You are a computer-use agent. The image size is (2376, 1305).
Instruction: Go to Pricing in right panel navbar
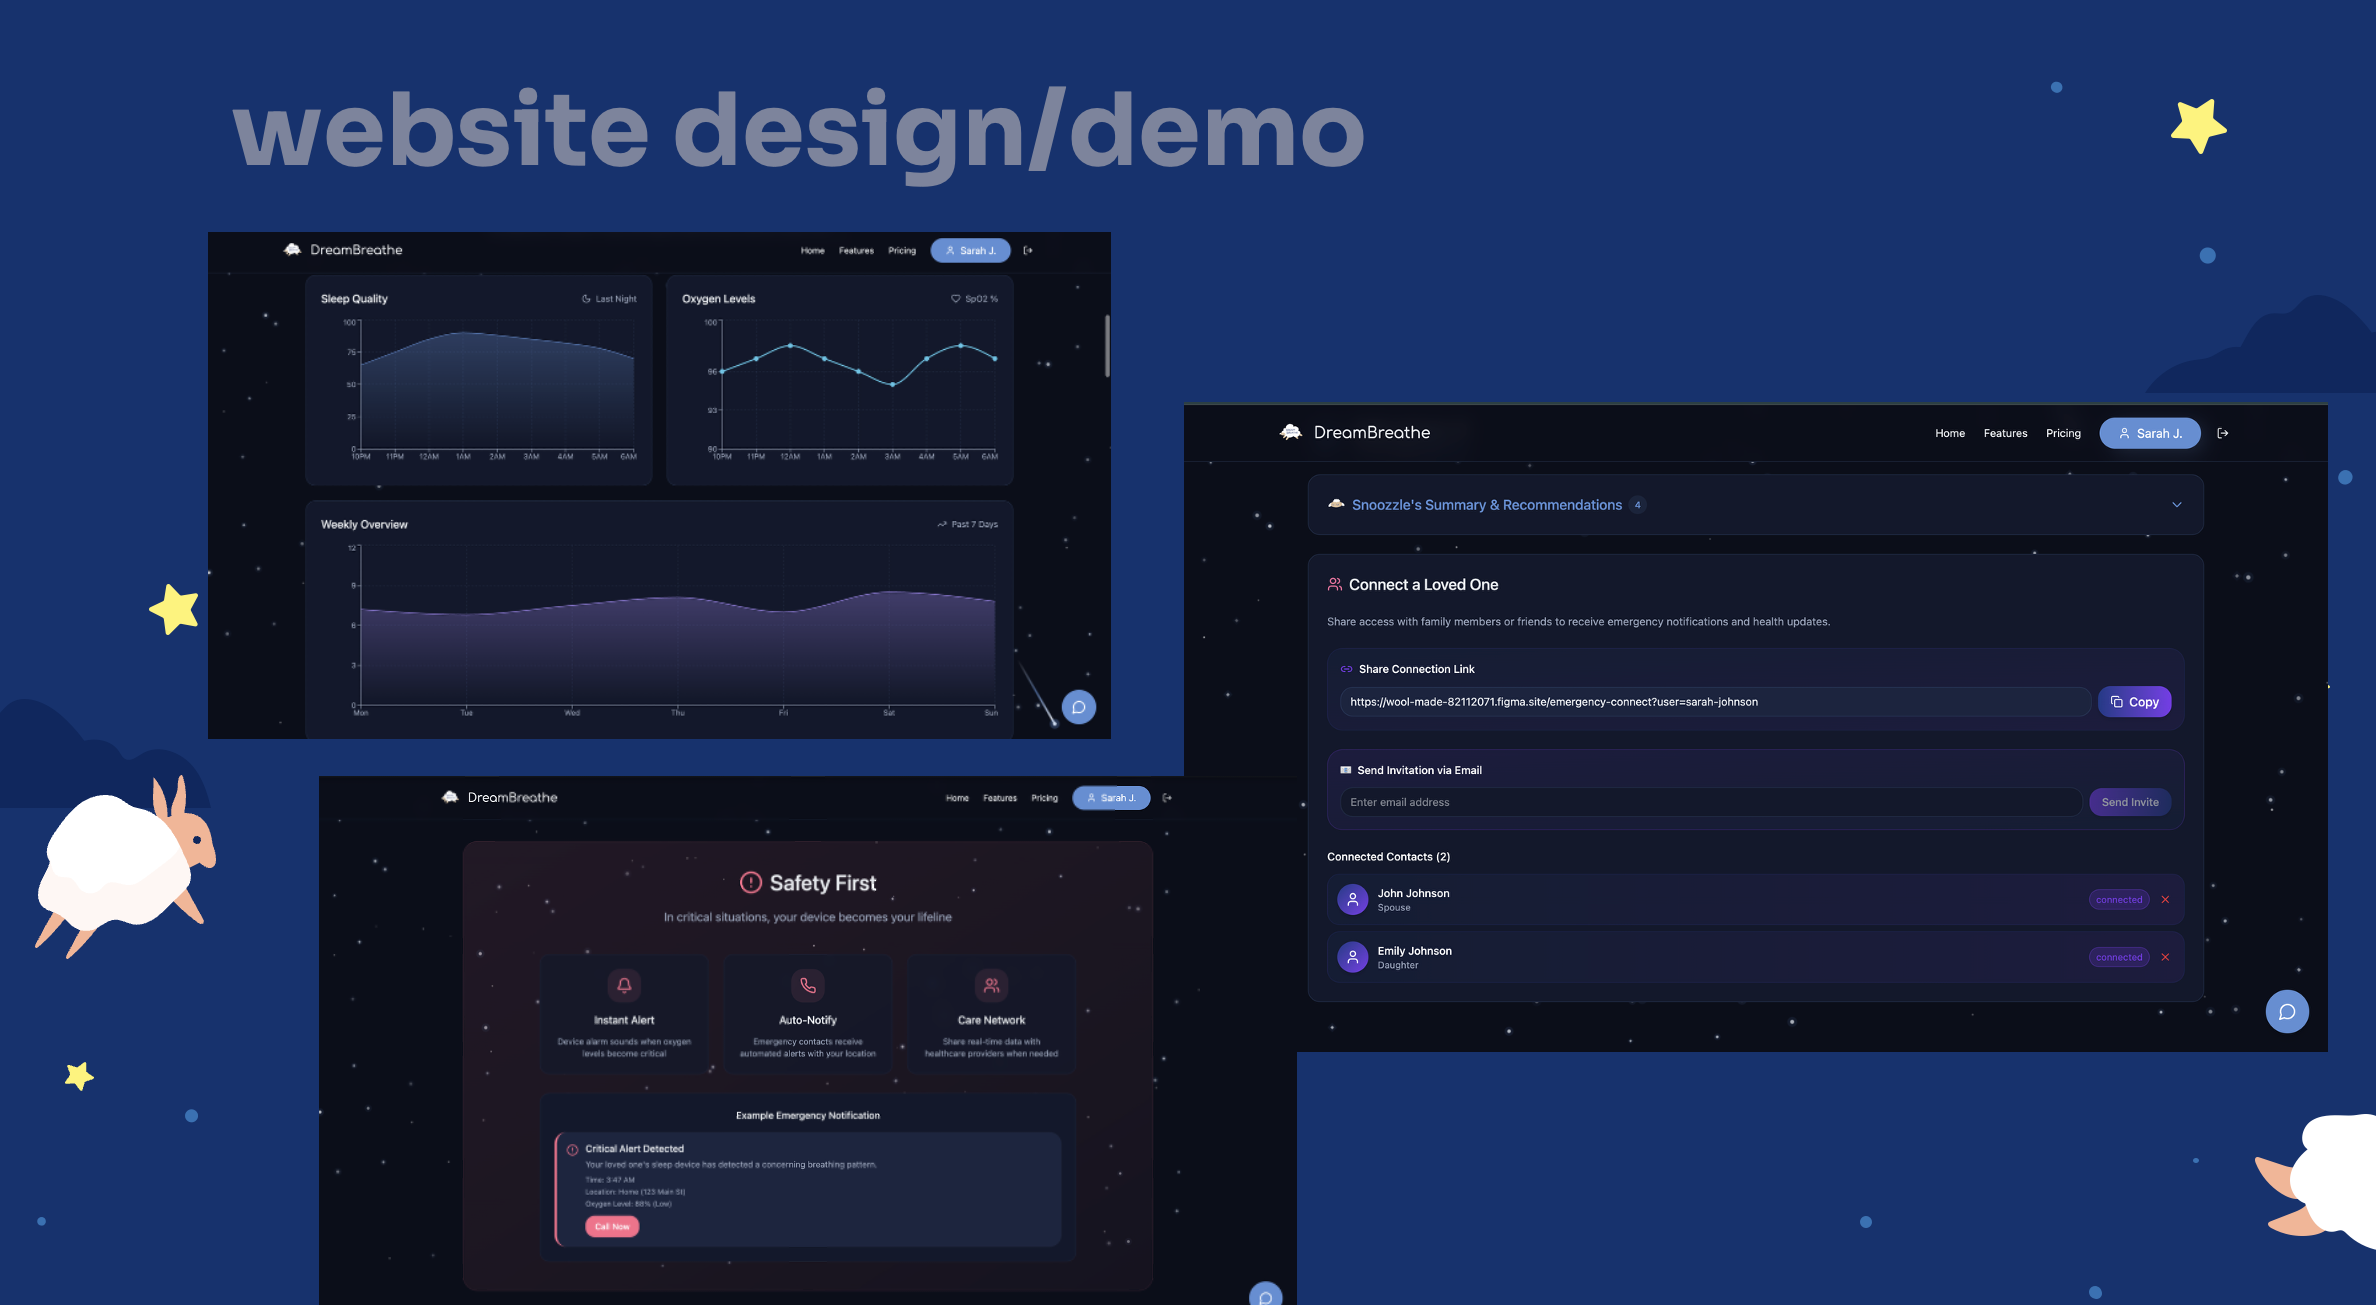click(2063, 433)
